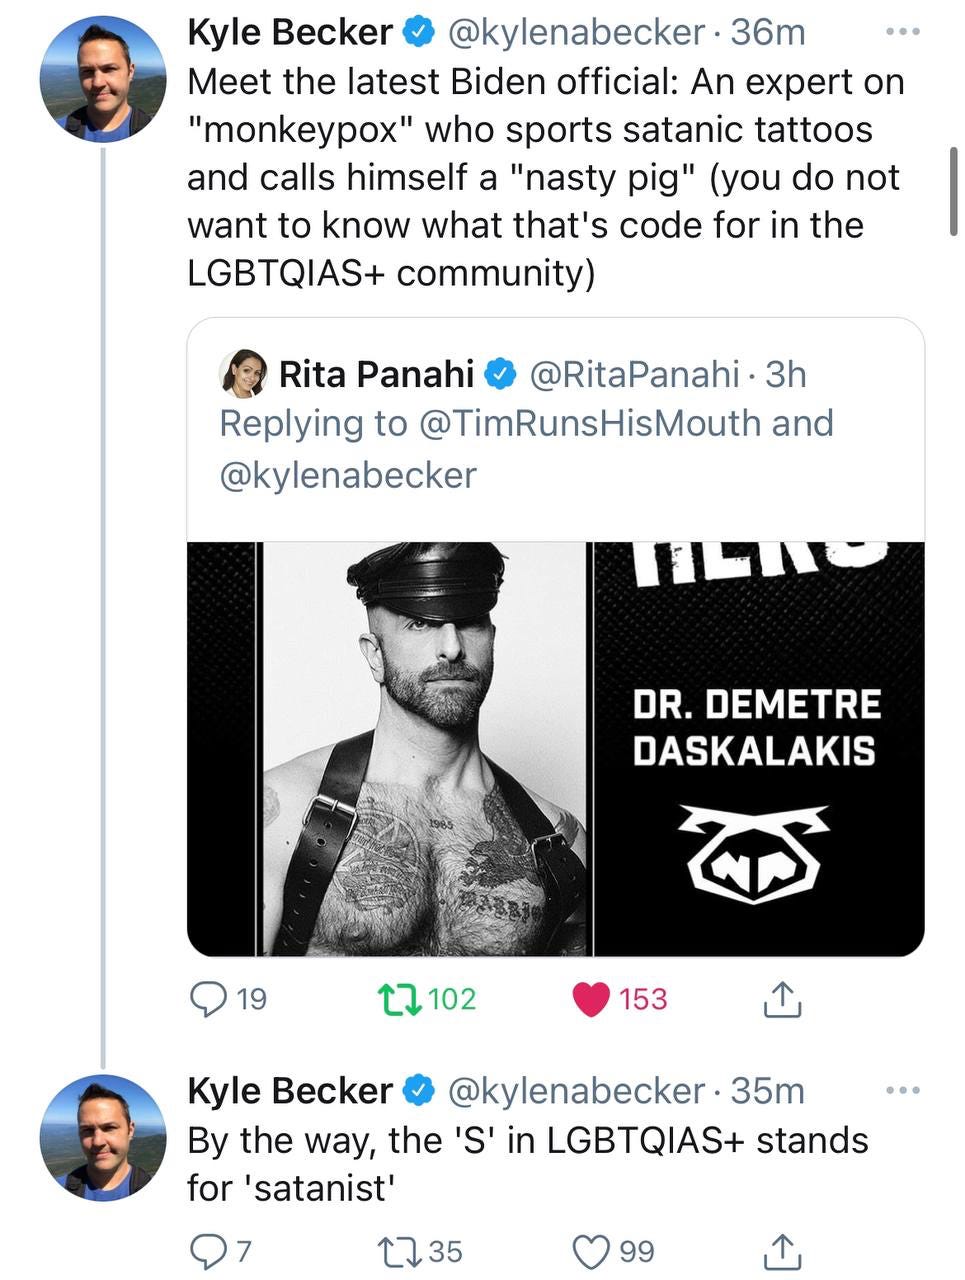Open the @TimRunsHisMouth mention link
The height and width of the screenshot is (1280, 965).
(x=590, y=423)
